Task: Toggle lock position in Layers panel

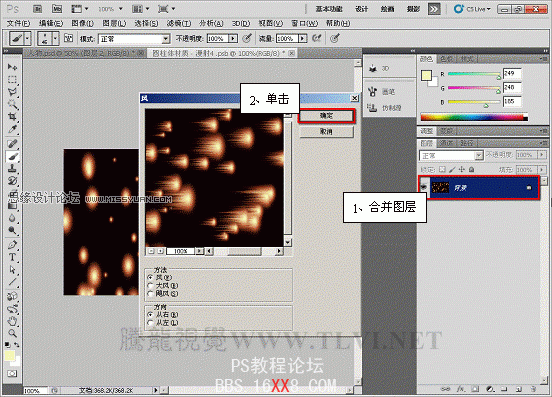Action: coord(462,170)
